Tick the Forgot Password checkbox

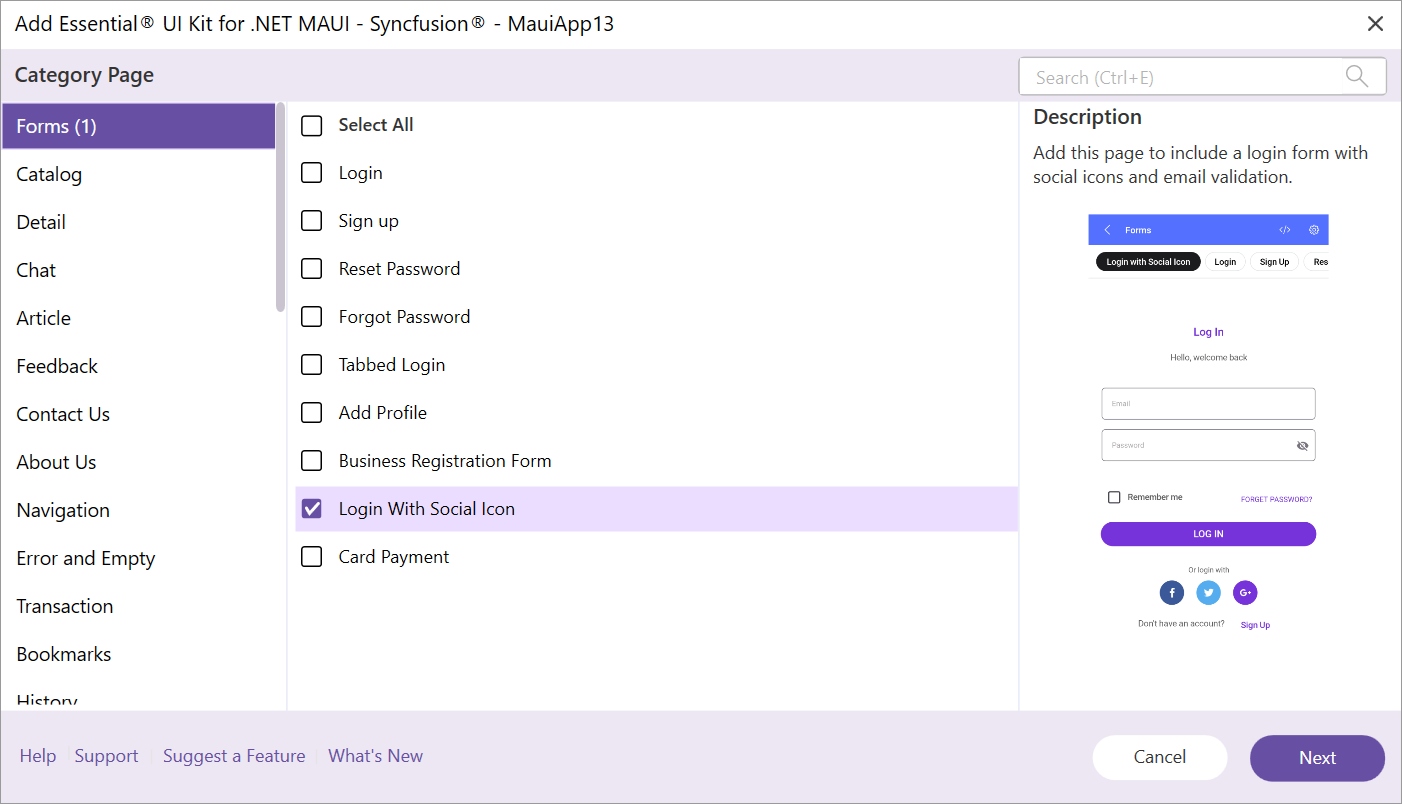312,317
